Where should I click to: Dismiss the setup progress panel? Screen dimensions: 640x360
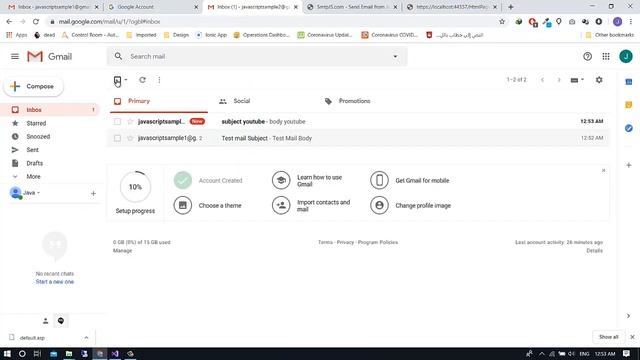click(x=603, y=170)
